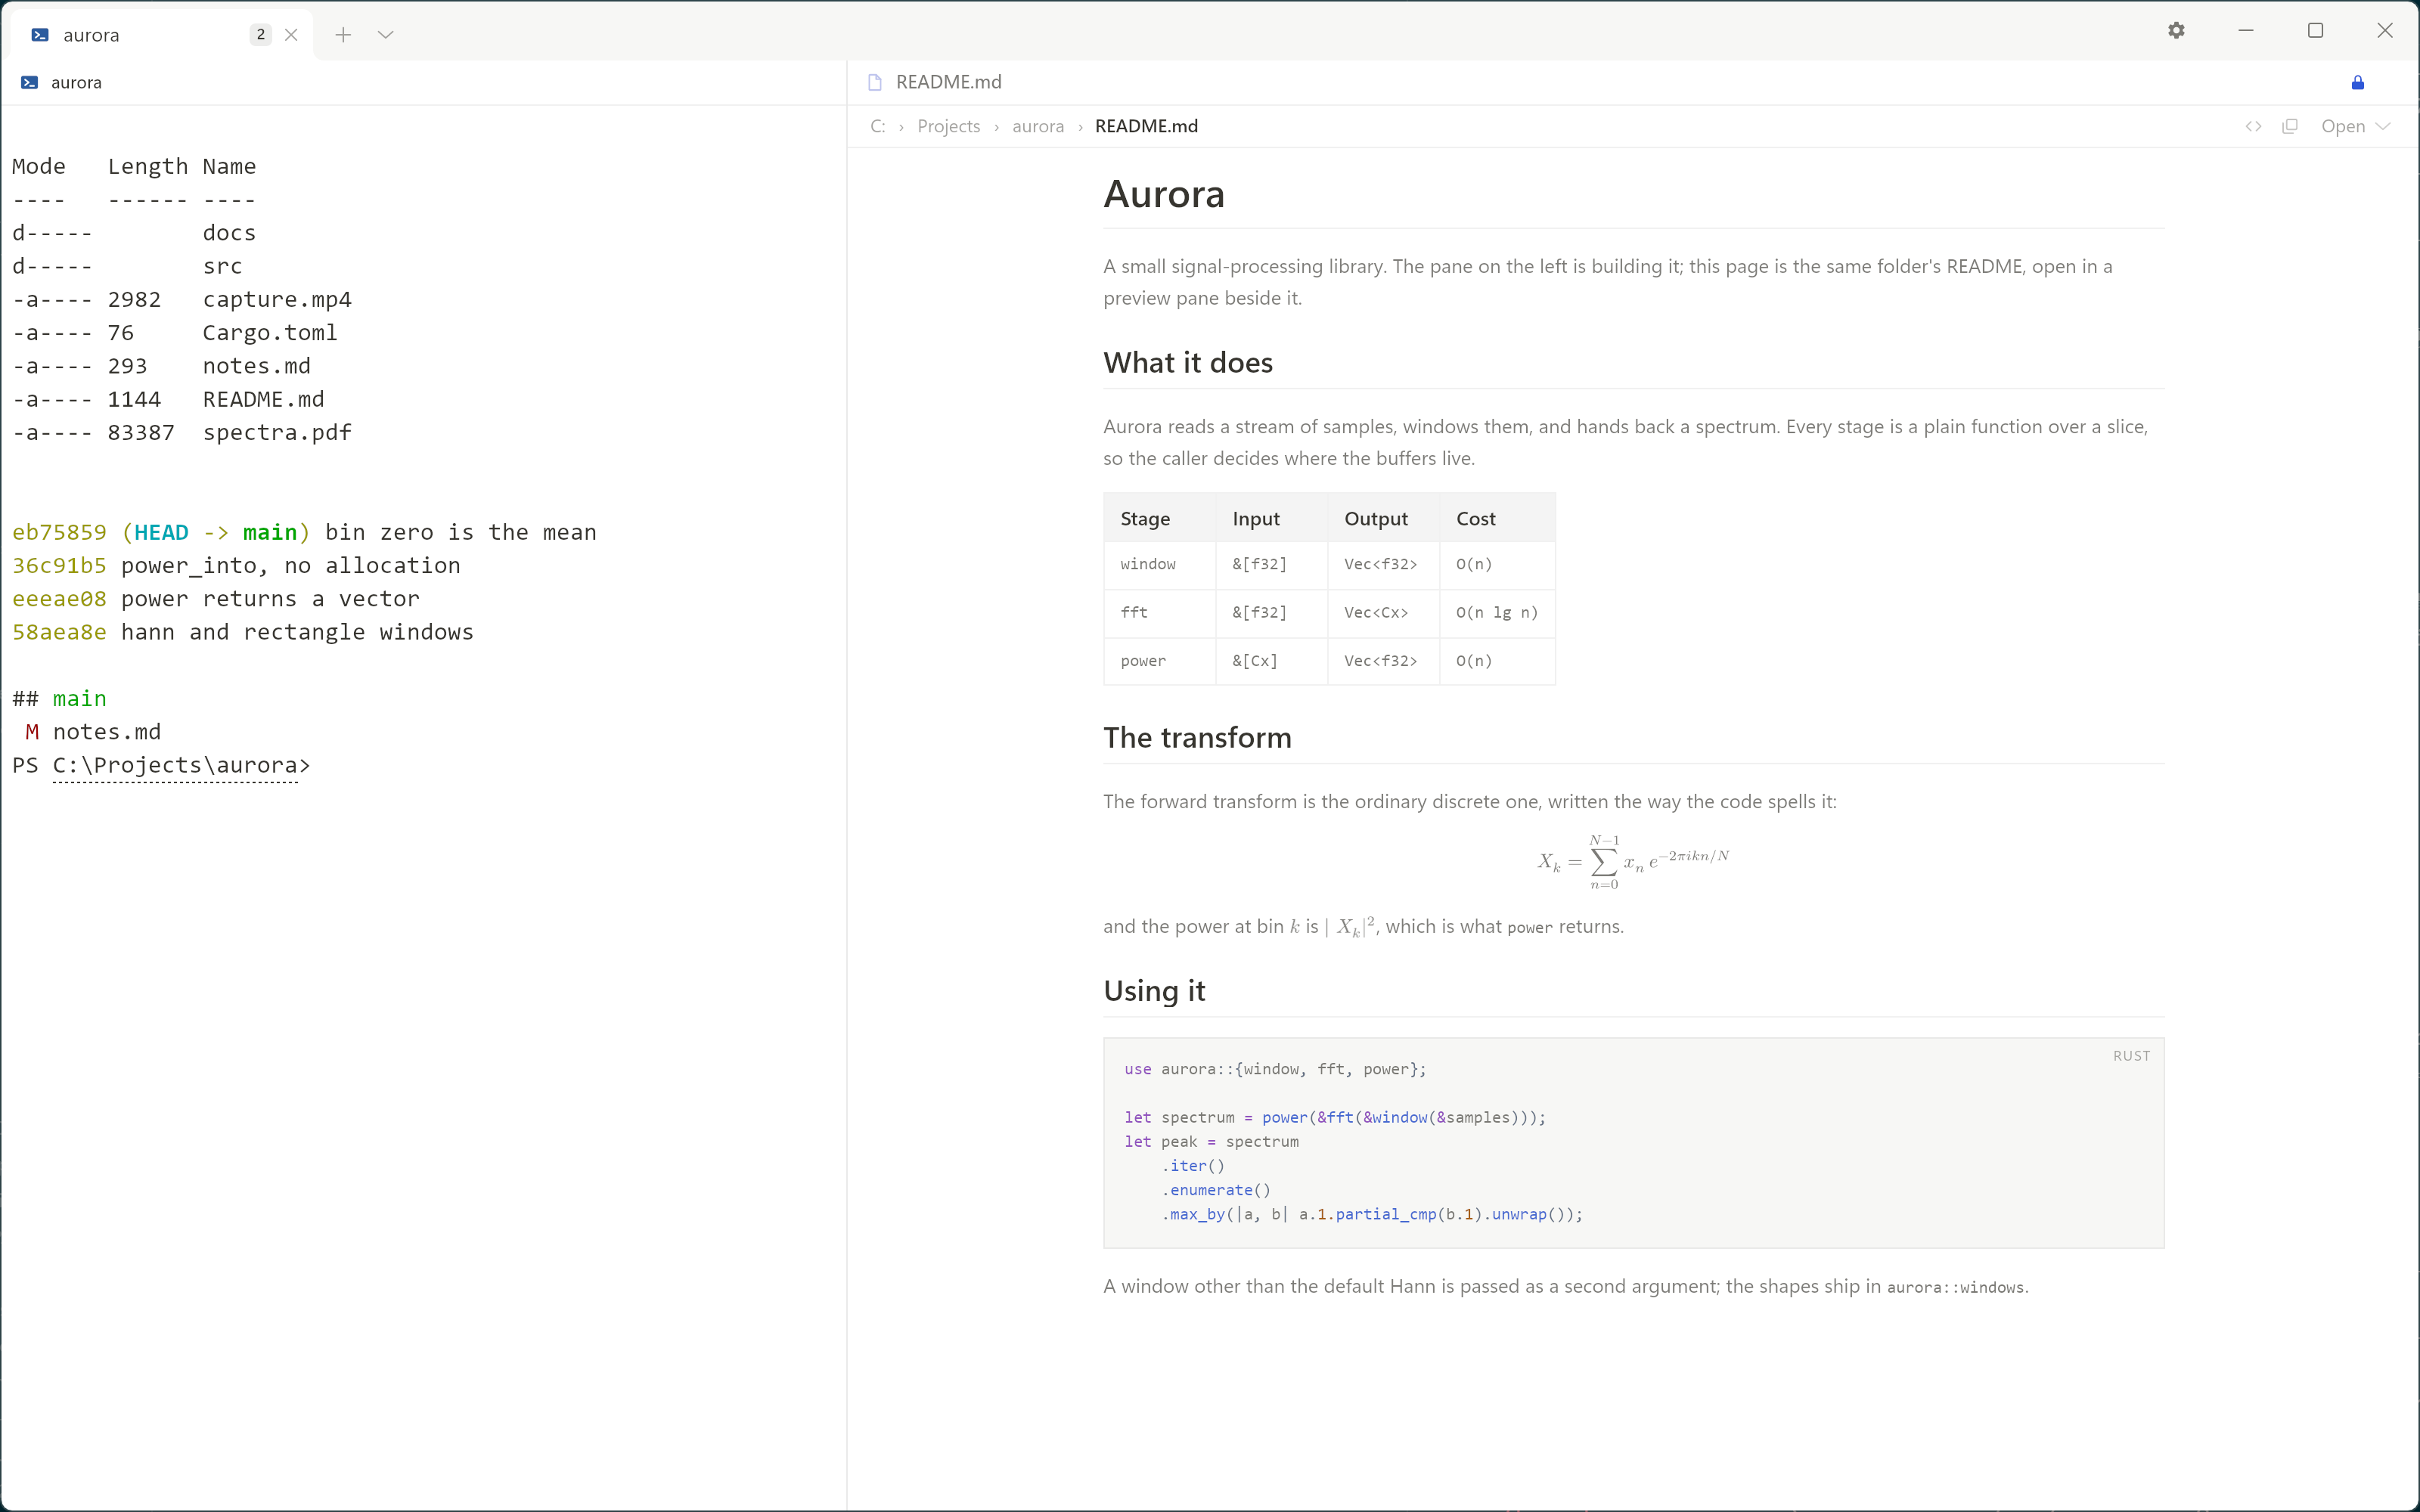This screenshot has height=1512, width=2420.
Task: Click the Aurora main heading
Action: tap(1164, 194)
